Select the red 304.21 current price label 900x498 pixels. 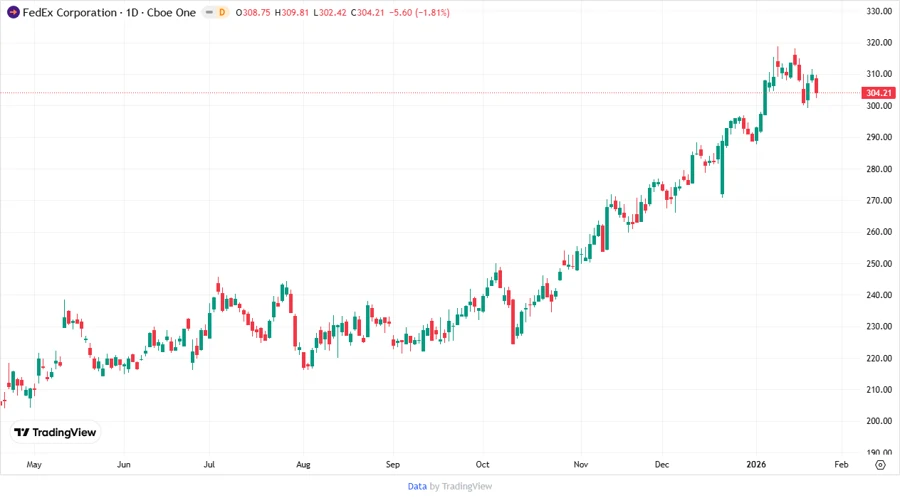(x=879, y=92)
